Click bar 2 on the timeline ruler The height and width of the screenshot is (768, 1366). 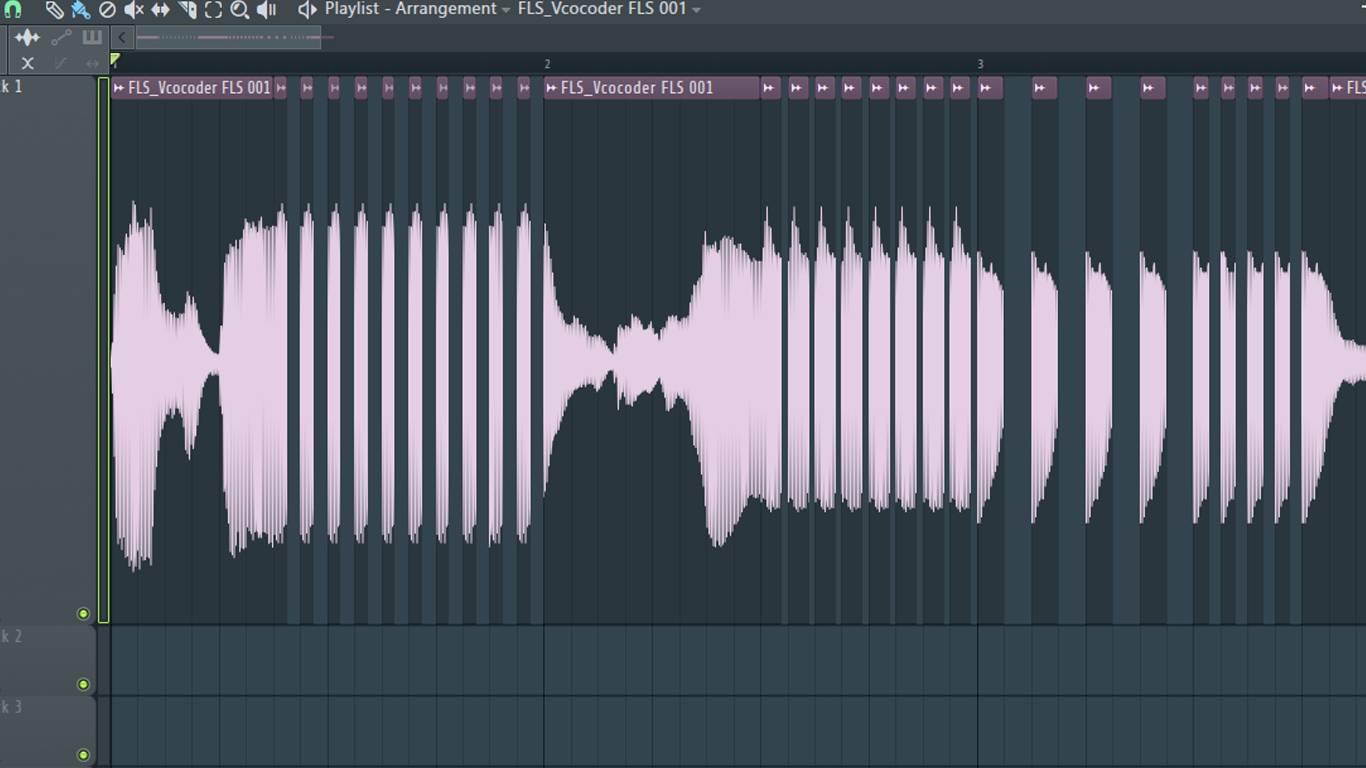547,64
